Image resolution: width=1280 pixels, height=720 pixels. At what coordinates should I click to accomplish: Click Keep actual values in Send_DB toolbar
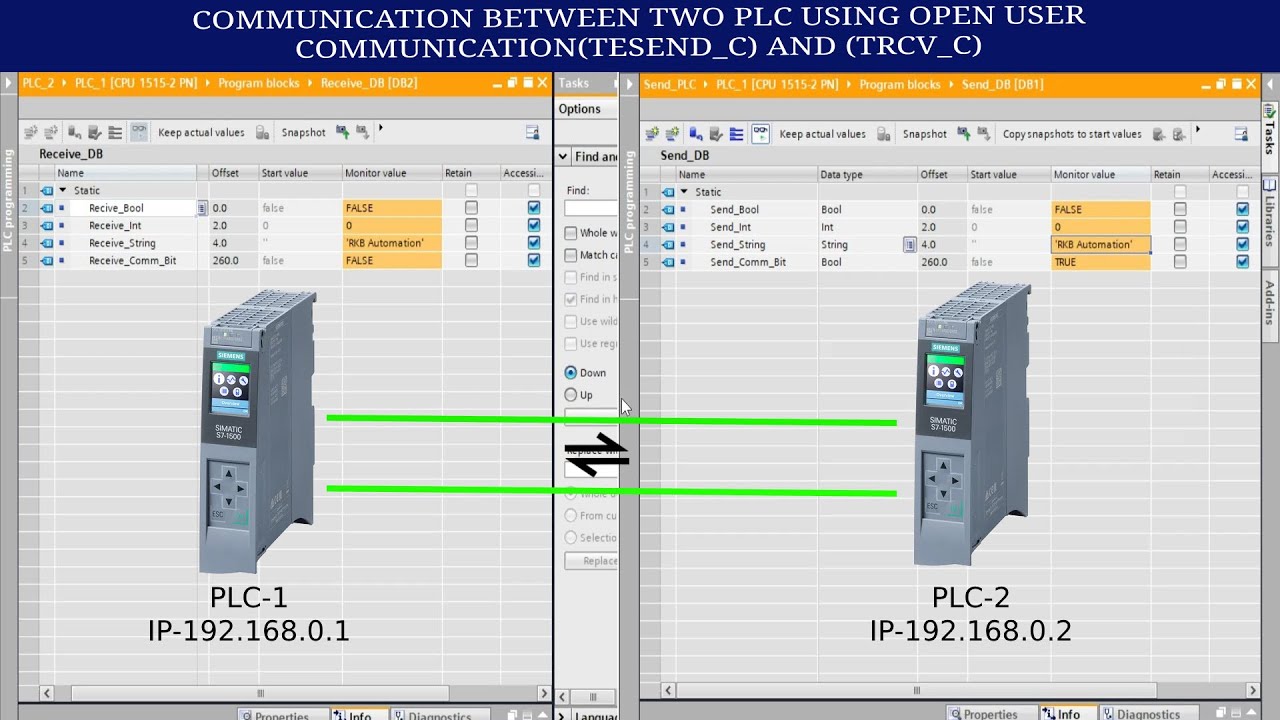tap(822, 134)
